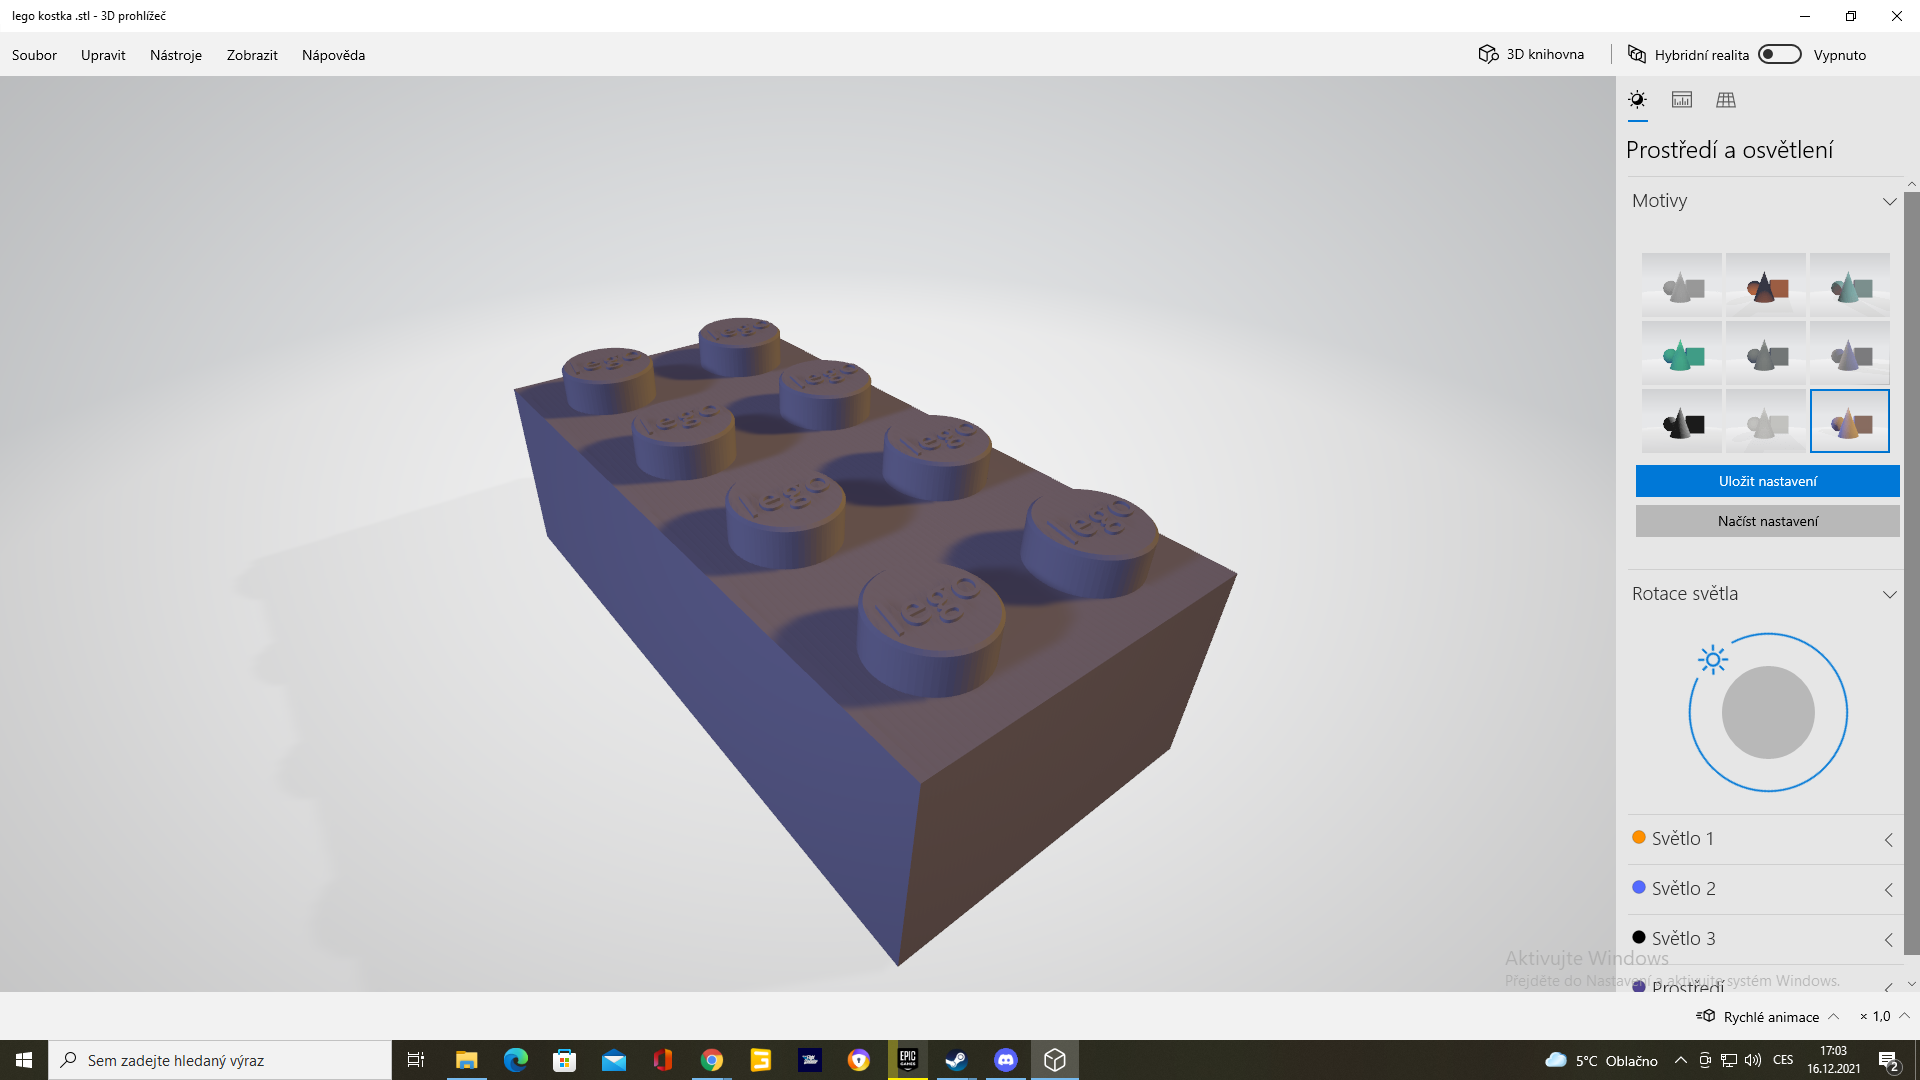Open Steam from the taskbar

tap(956, 1060)
